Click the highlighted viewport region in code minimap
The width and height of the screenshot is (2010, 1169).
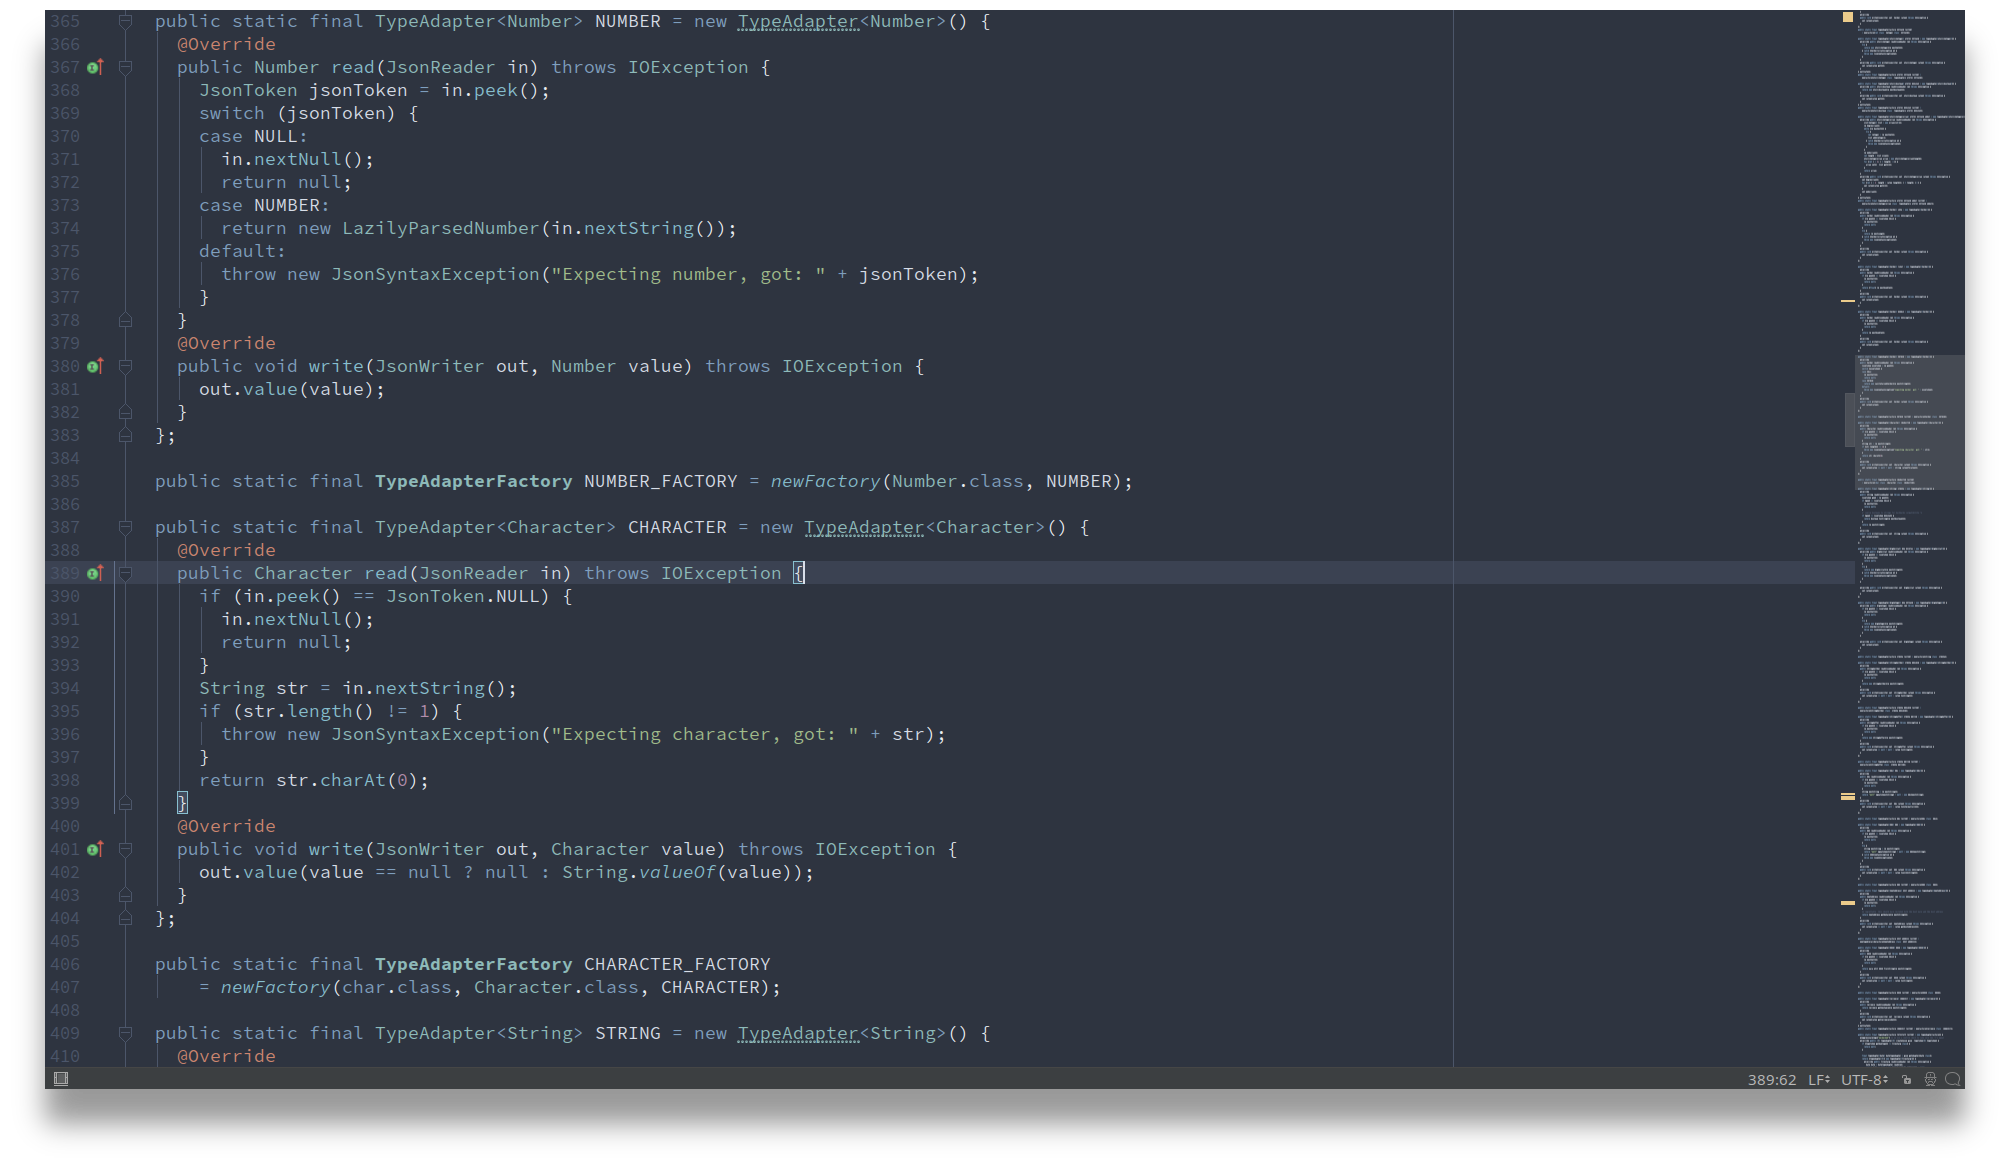click(1910, 422)
